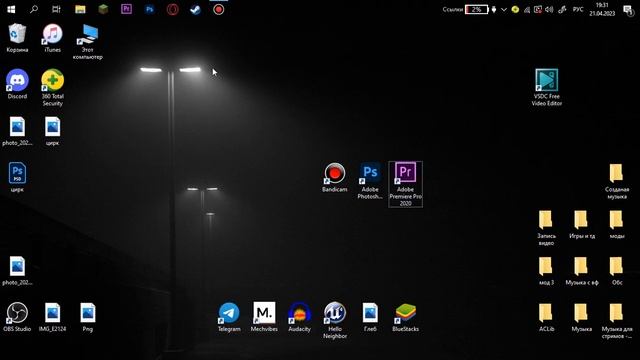Select the Adobe Photoshop desktop shortcut
Image resolution: width=640 pixels, height=360 pixels.
tap(370, 181)
